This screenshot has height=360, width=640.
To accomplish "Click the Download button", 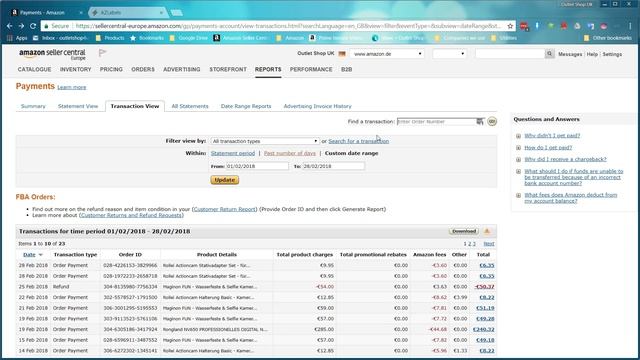I will pos(464,231).
